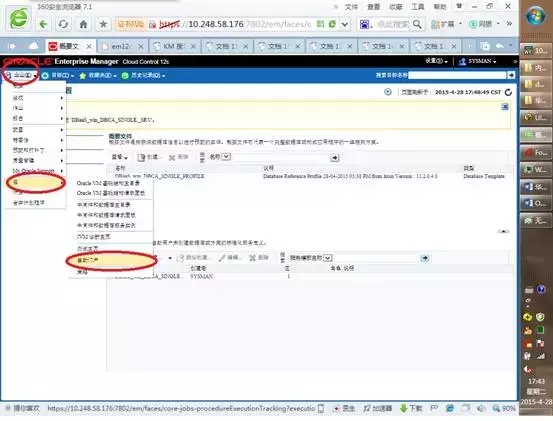Open the 帮助 browser menu

(x=440, y=7)
